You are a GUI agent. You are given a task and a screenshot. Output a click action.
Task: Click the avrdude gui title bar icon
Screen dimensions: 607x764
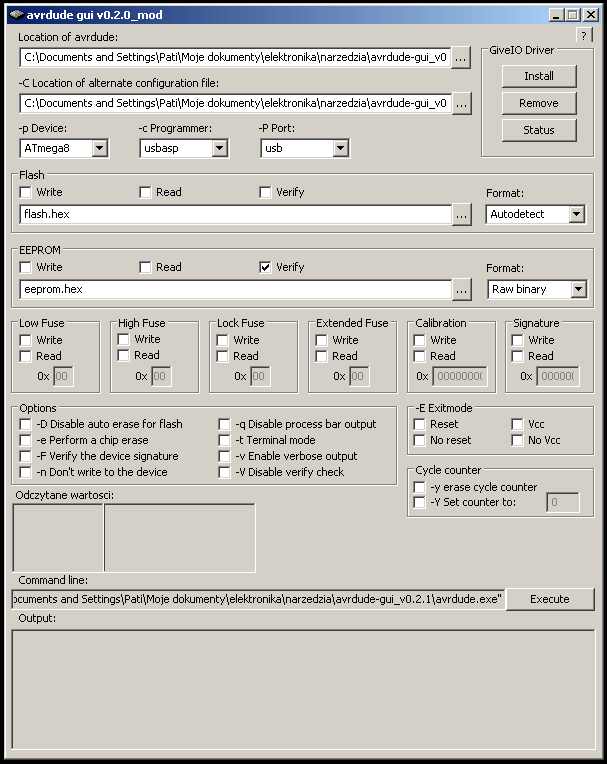point(17,15)
